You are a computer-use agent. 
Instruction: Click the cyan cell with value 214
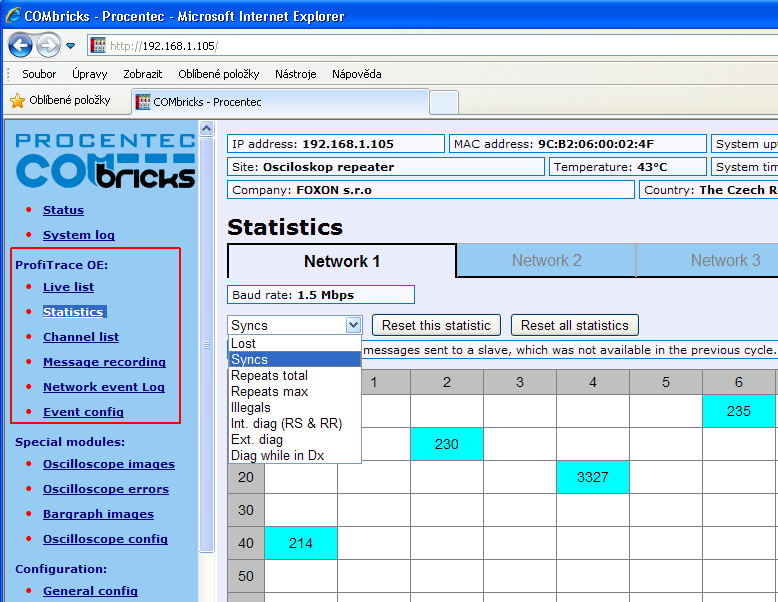tap(301, 543)
